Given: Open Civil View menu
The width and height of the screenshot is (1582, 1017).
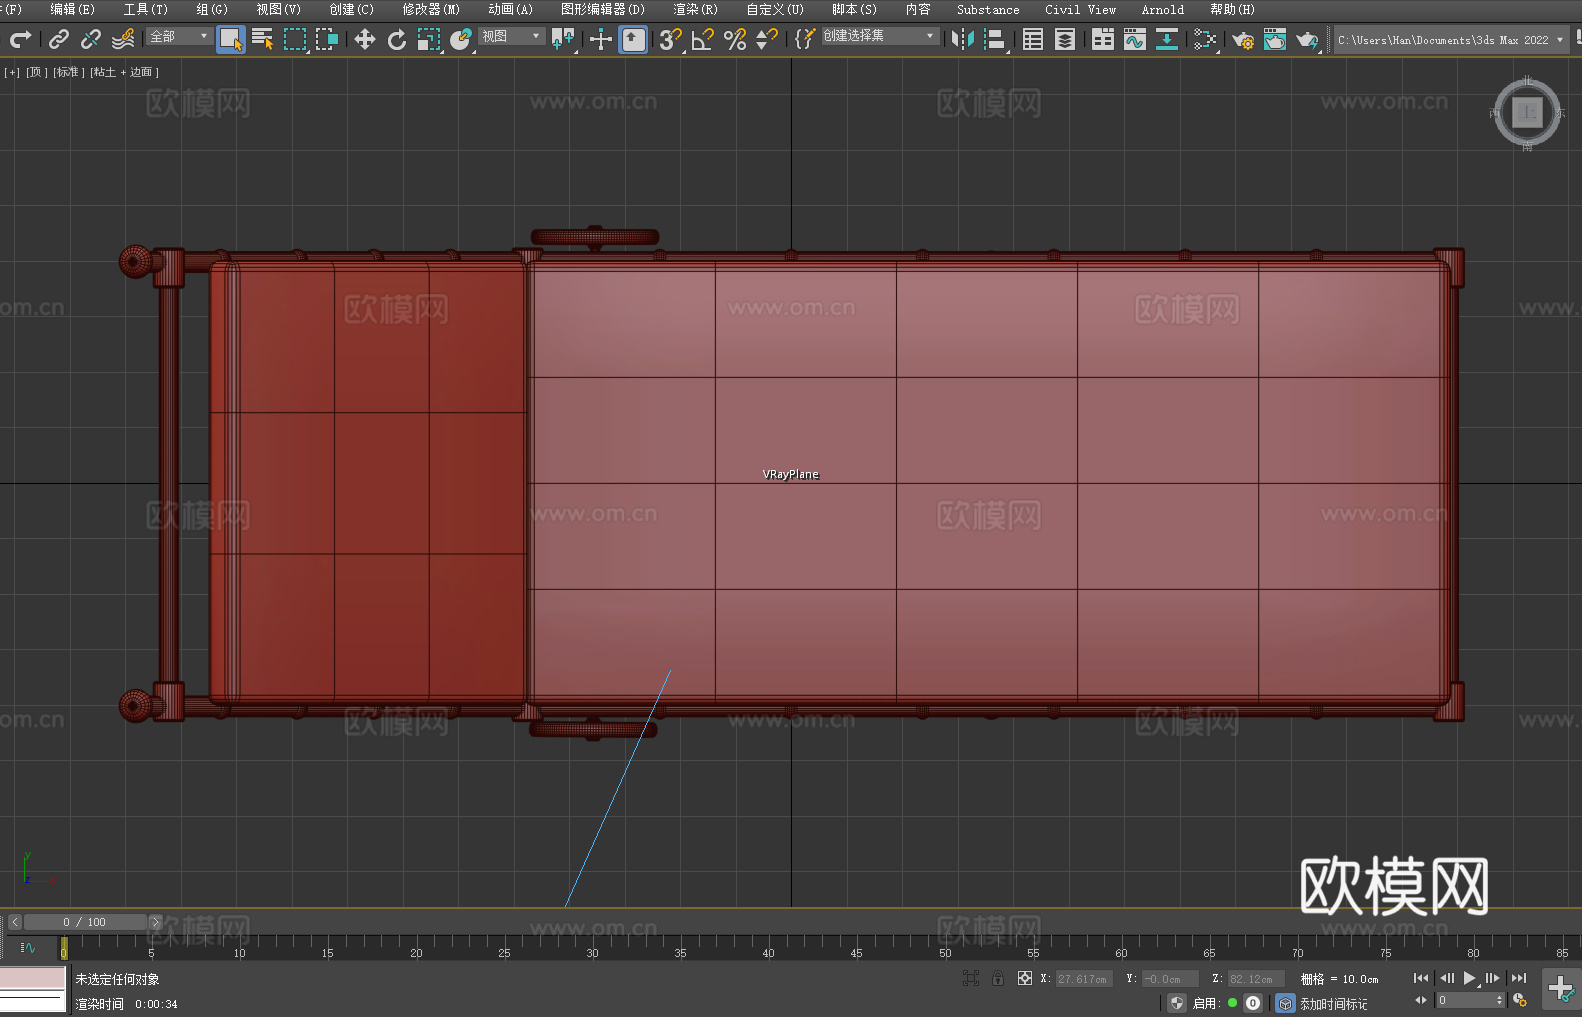Looking at the screenshot, I should pos(1080,9).
